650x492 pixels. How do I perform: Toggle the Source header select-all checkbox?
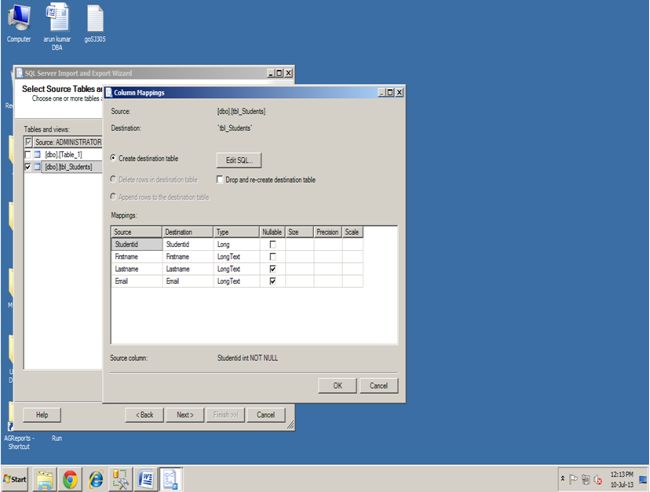pyautogui.click(x=28, y=142)
